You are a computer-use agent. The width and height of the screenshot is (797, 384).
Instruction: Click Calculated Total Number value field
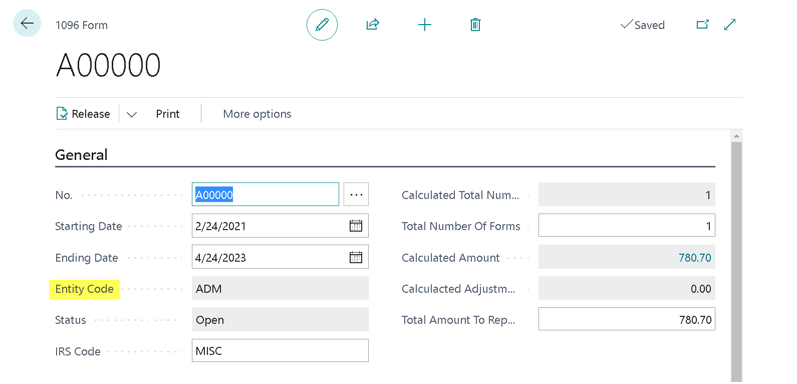tap(627, 194)
